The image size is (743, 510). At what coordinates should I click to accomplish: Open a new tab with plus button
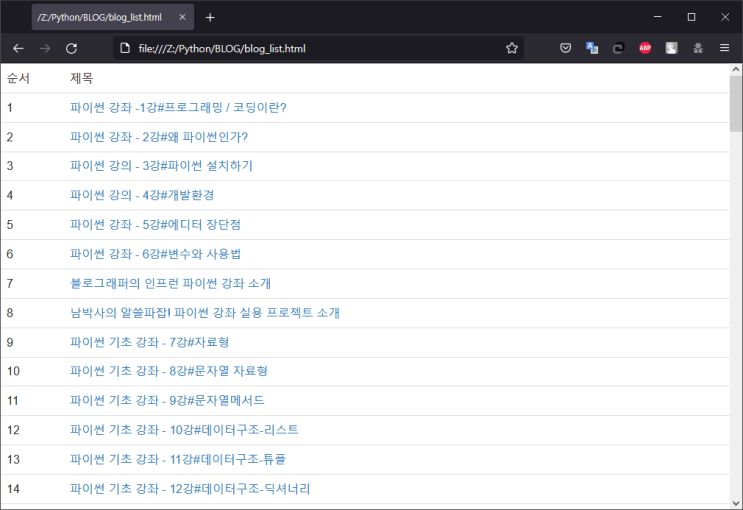pyautogui.click(x=210, y=17)
